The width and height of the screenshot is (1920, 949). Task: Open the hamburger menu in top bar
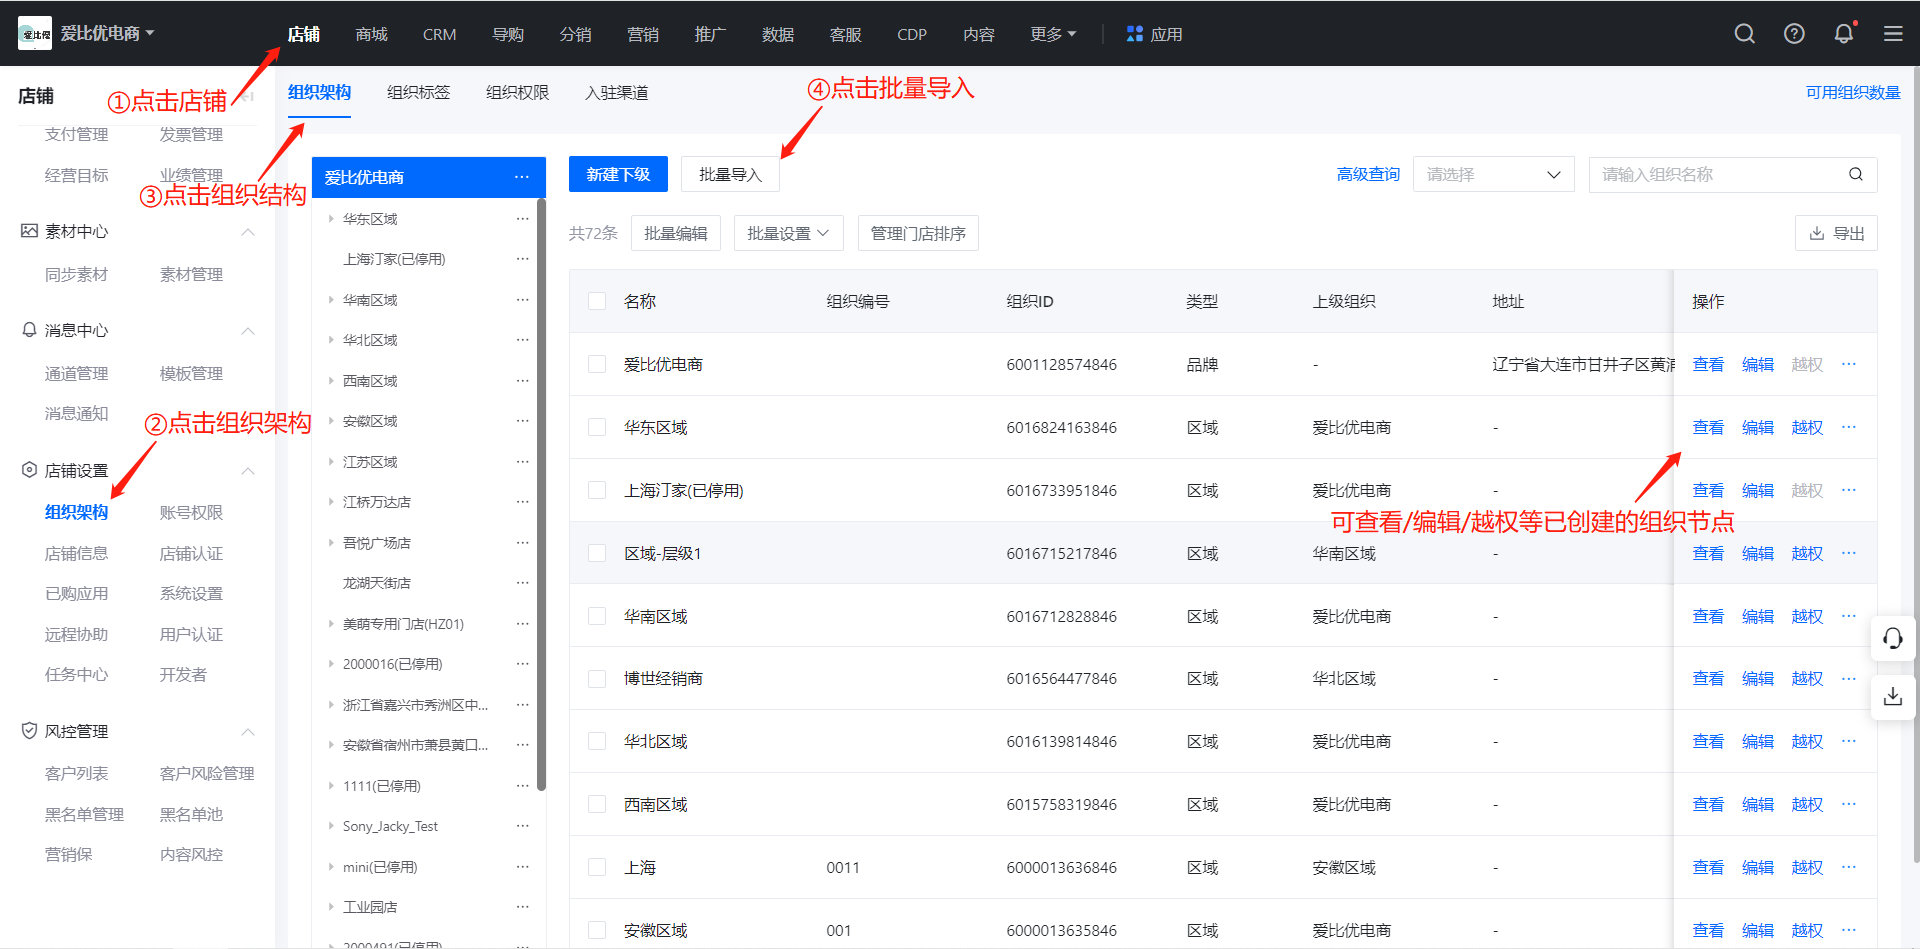[x=1893, y=34]
